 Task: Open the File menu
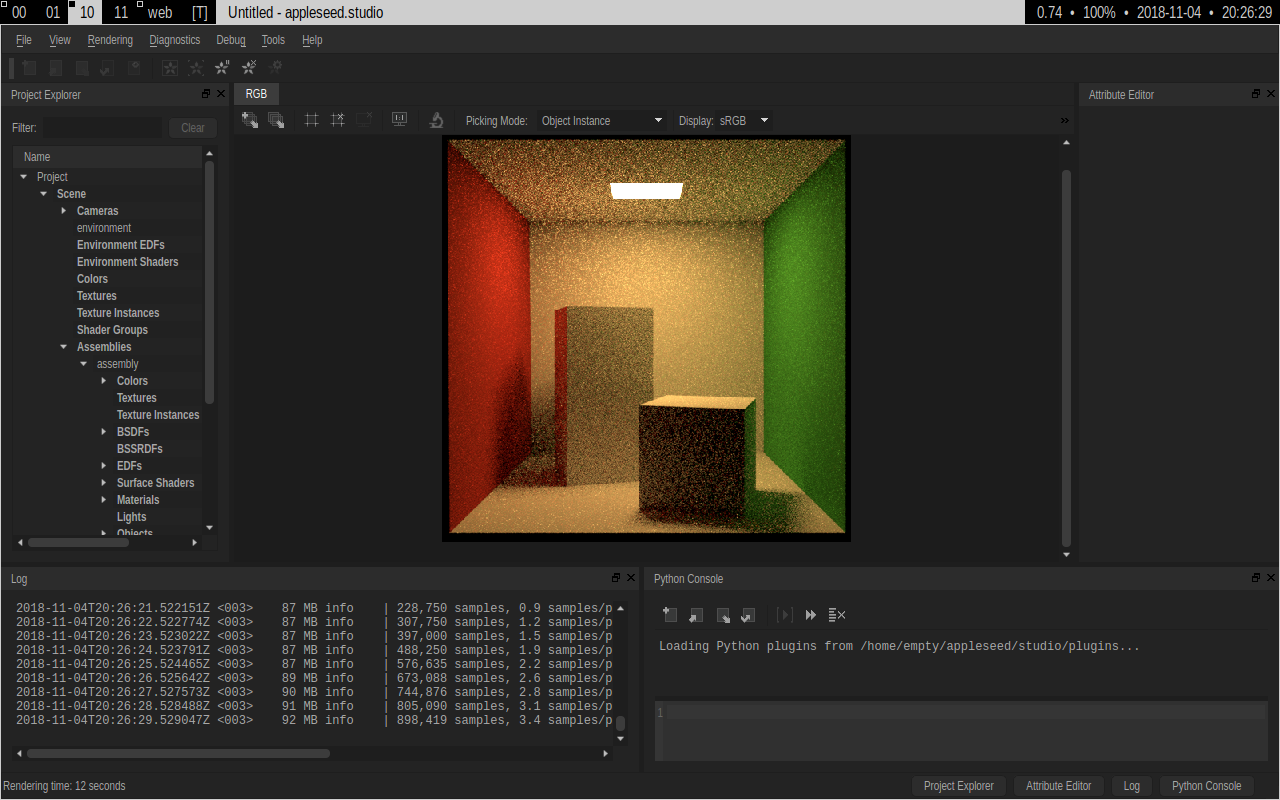(24, 40)
